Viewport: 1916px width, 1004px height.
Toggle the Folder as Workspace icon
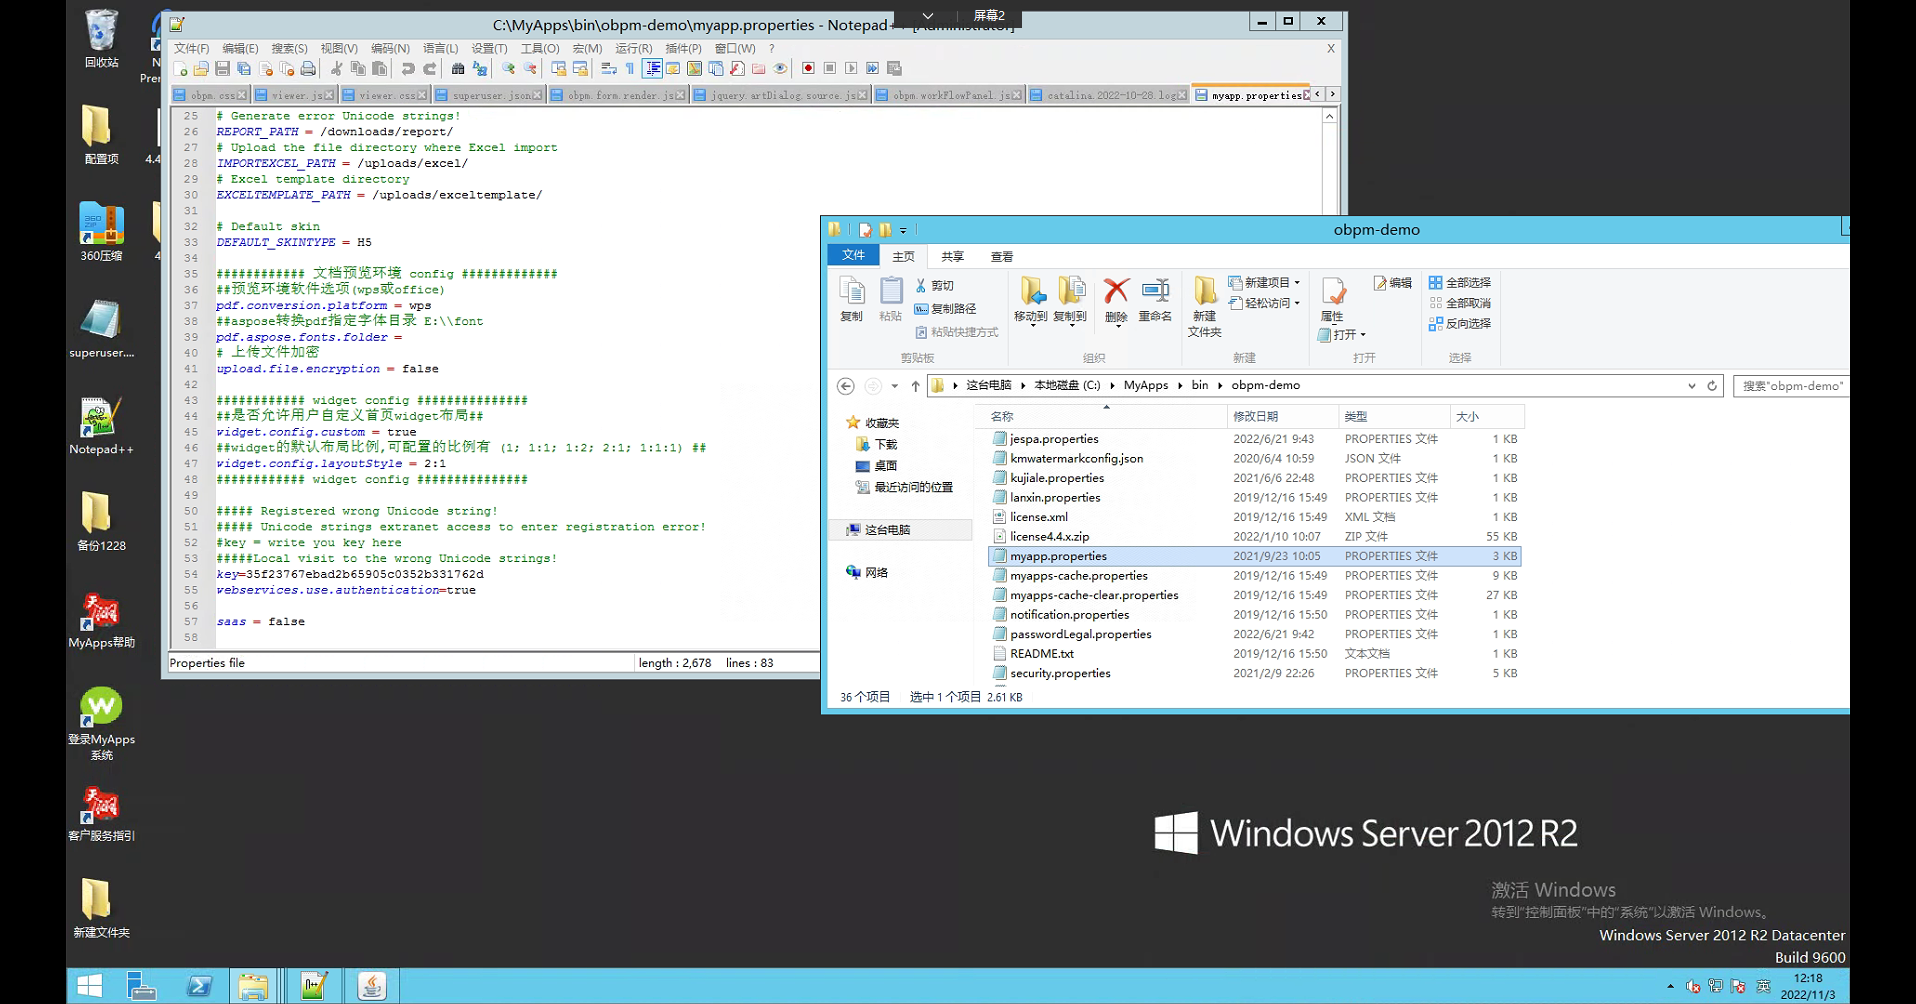(759, 69)
